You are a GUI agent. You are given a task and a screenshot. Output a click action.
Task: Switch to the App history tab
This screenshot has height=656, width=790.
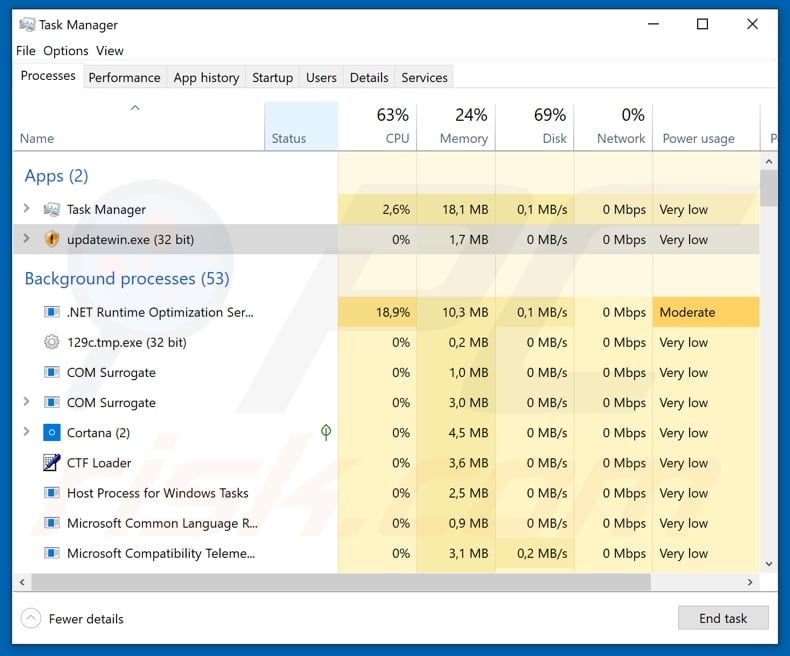click(206, 77)
